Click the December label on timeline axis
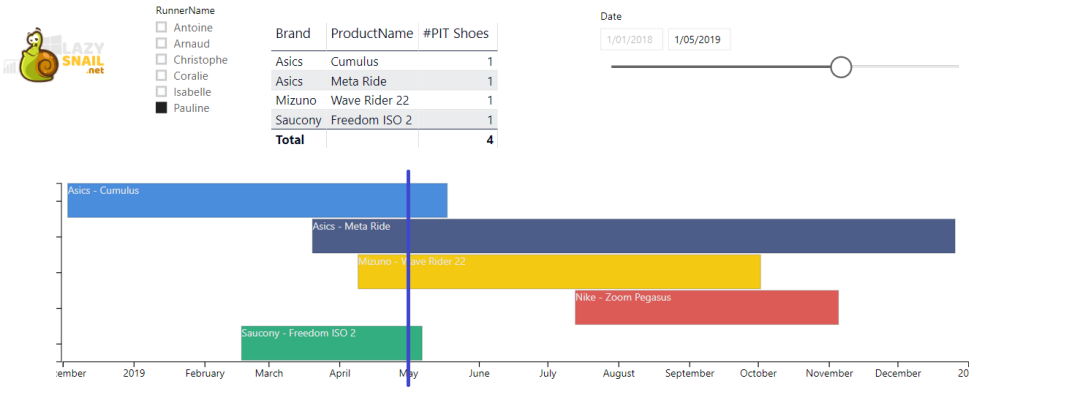 897,373
